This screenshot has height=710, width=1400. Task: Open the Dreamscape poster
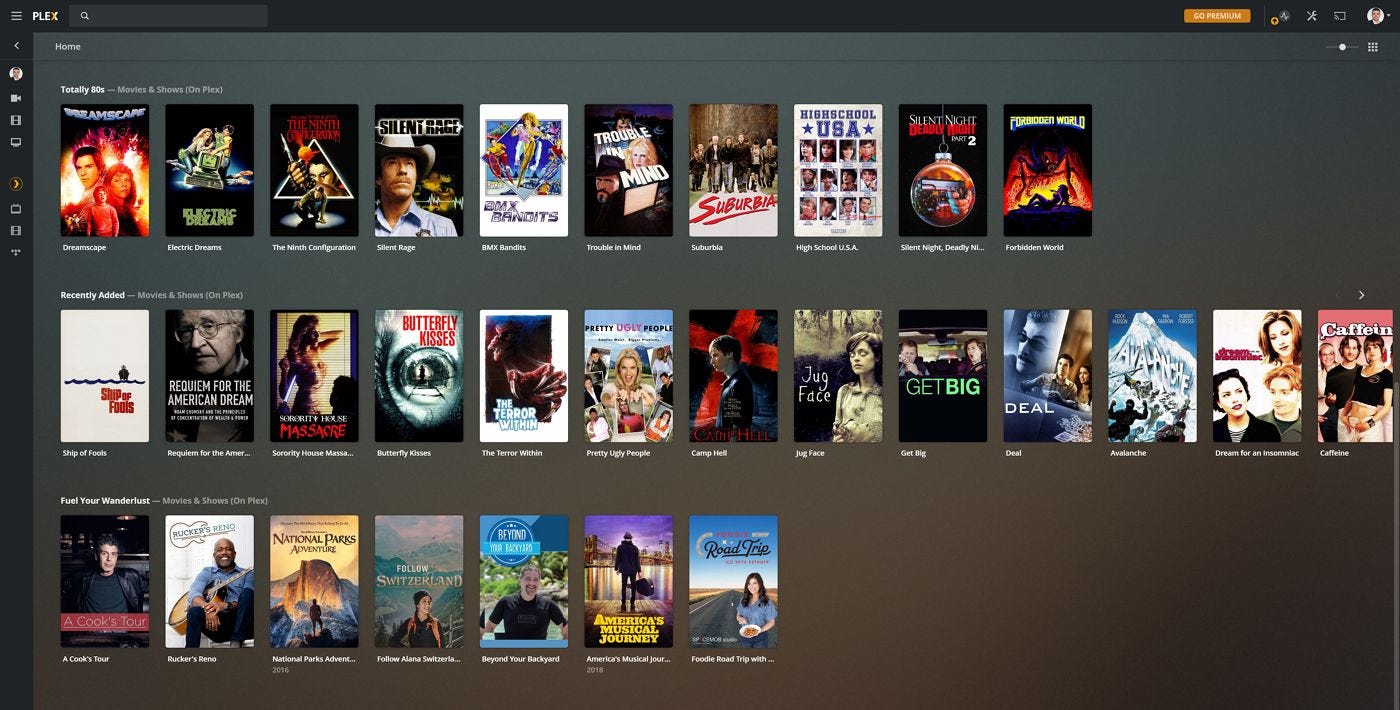(x=105, y=170)
